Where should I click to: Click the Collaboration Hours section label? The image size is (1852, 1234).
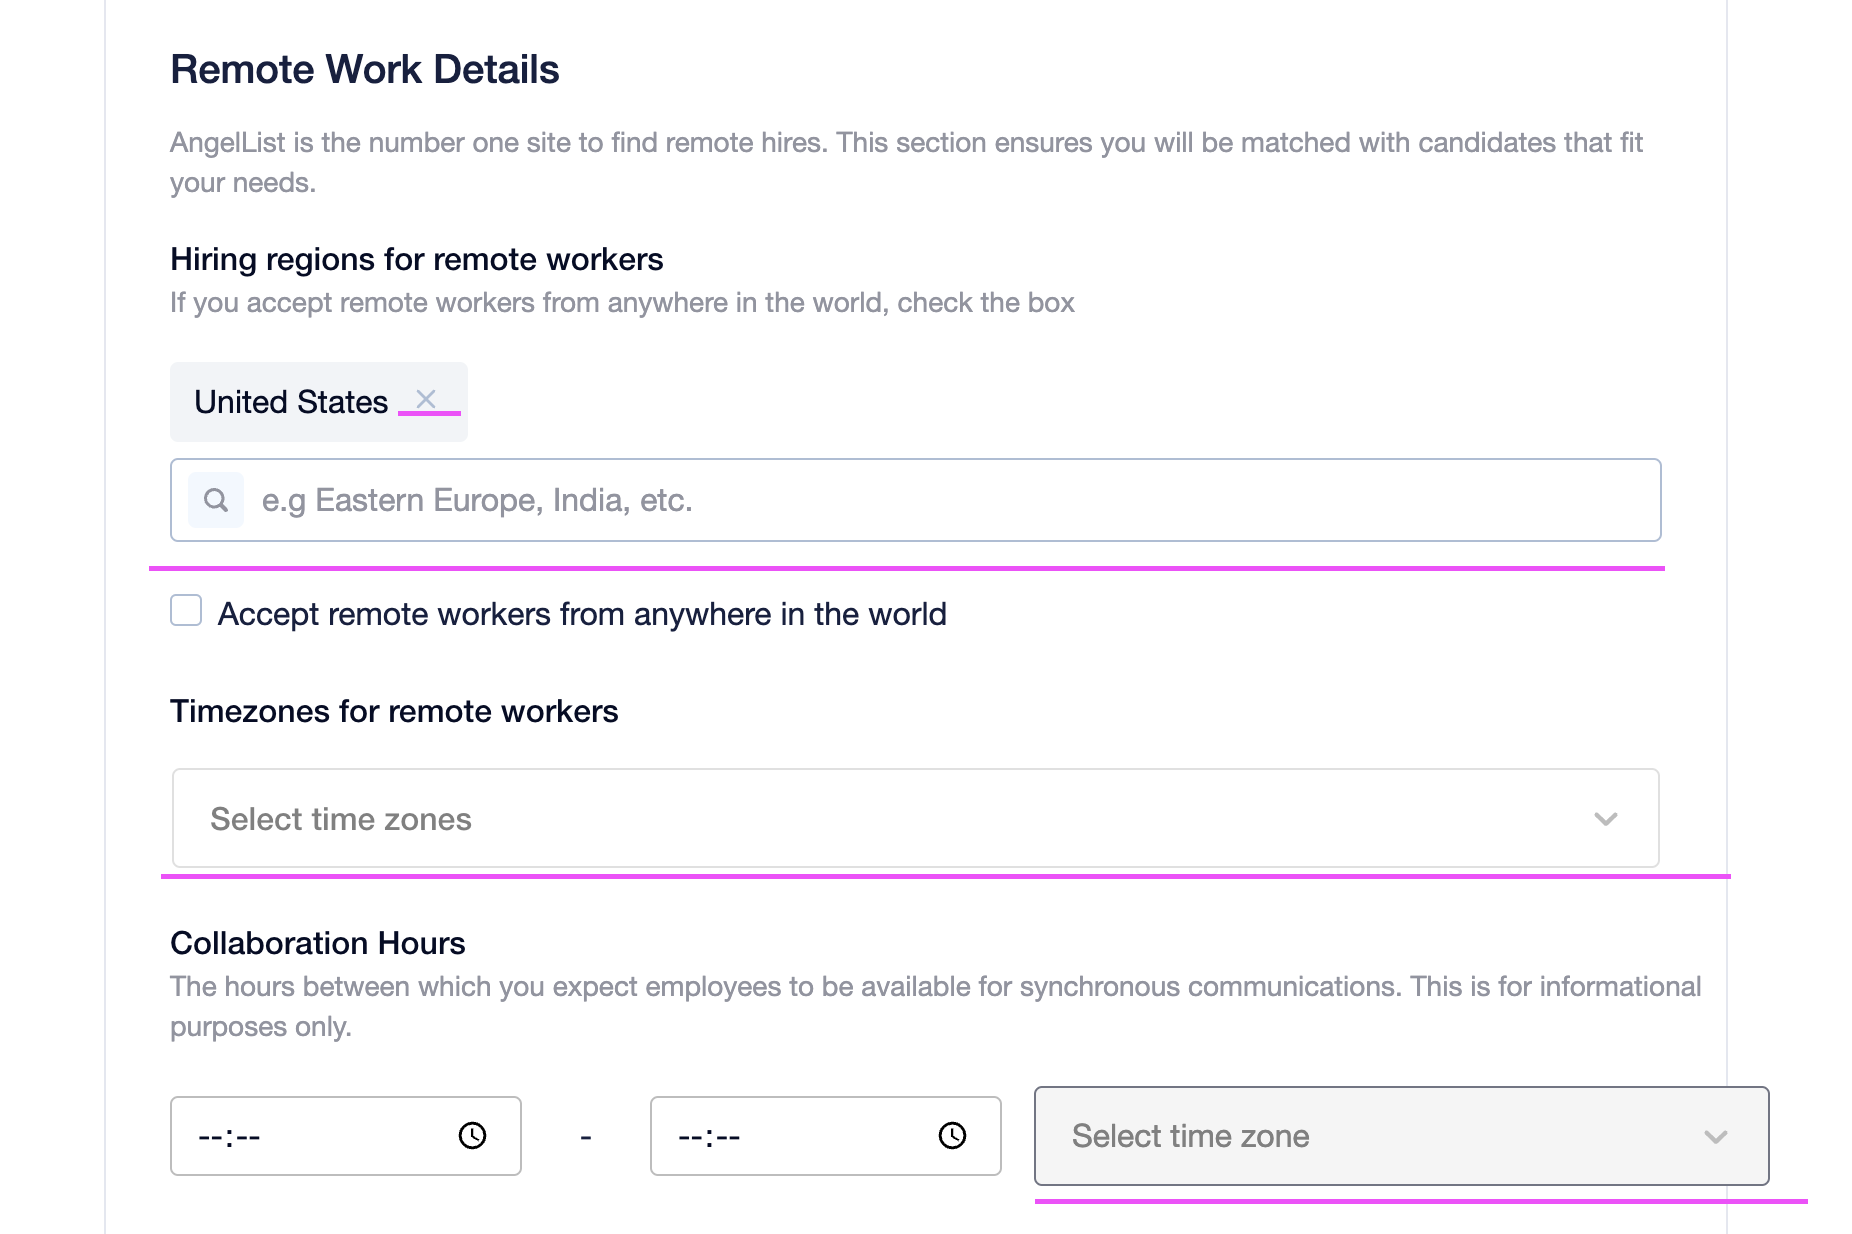318,943
